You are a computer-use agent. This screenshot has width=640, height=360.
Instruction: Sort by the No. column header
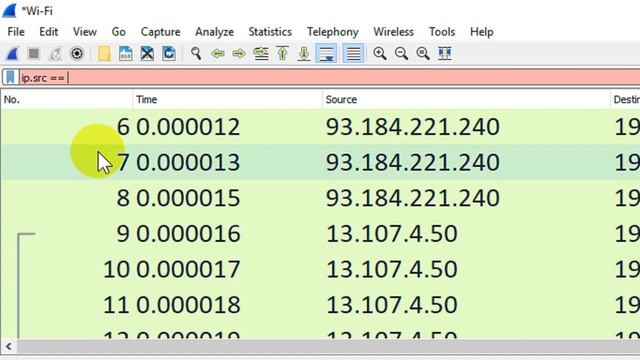pos(67,100)
